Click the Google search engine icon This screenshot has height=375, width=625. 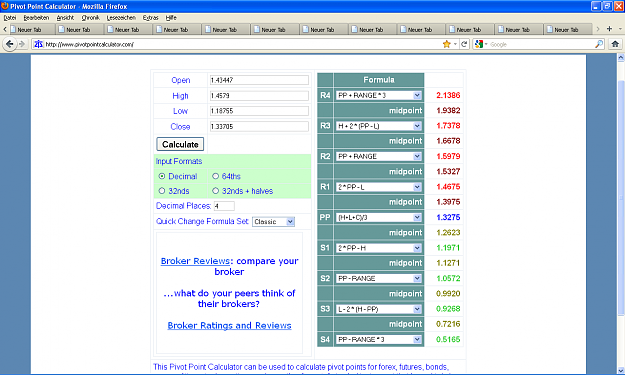pyautogui.click(x=479, y=44)
